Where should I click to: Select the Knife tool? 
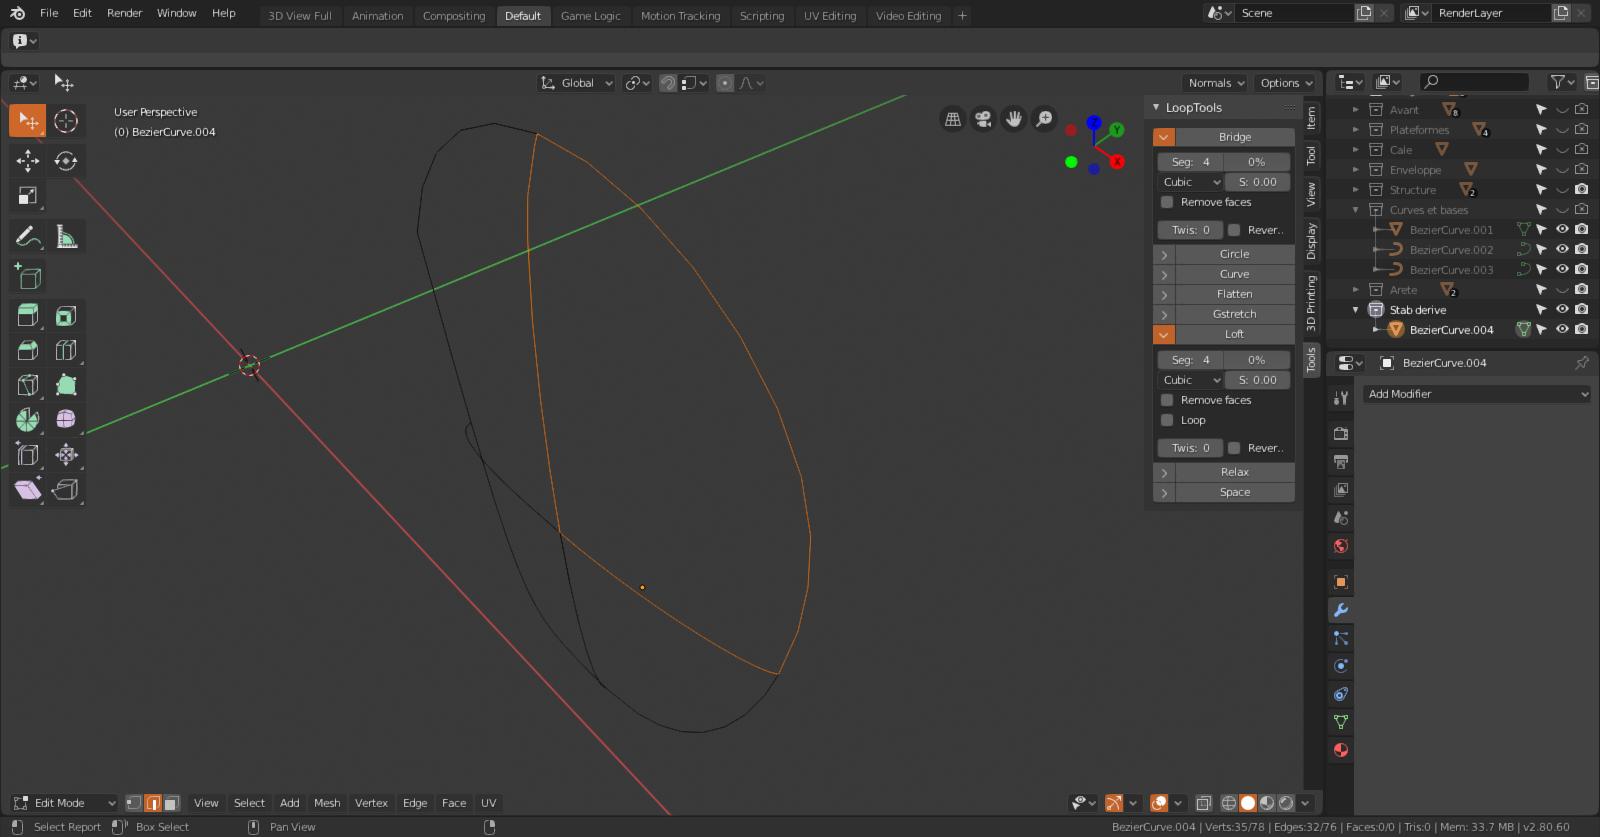click(27, 385)
